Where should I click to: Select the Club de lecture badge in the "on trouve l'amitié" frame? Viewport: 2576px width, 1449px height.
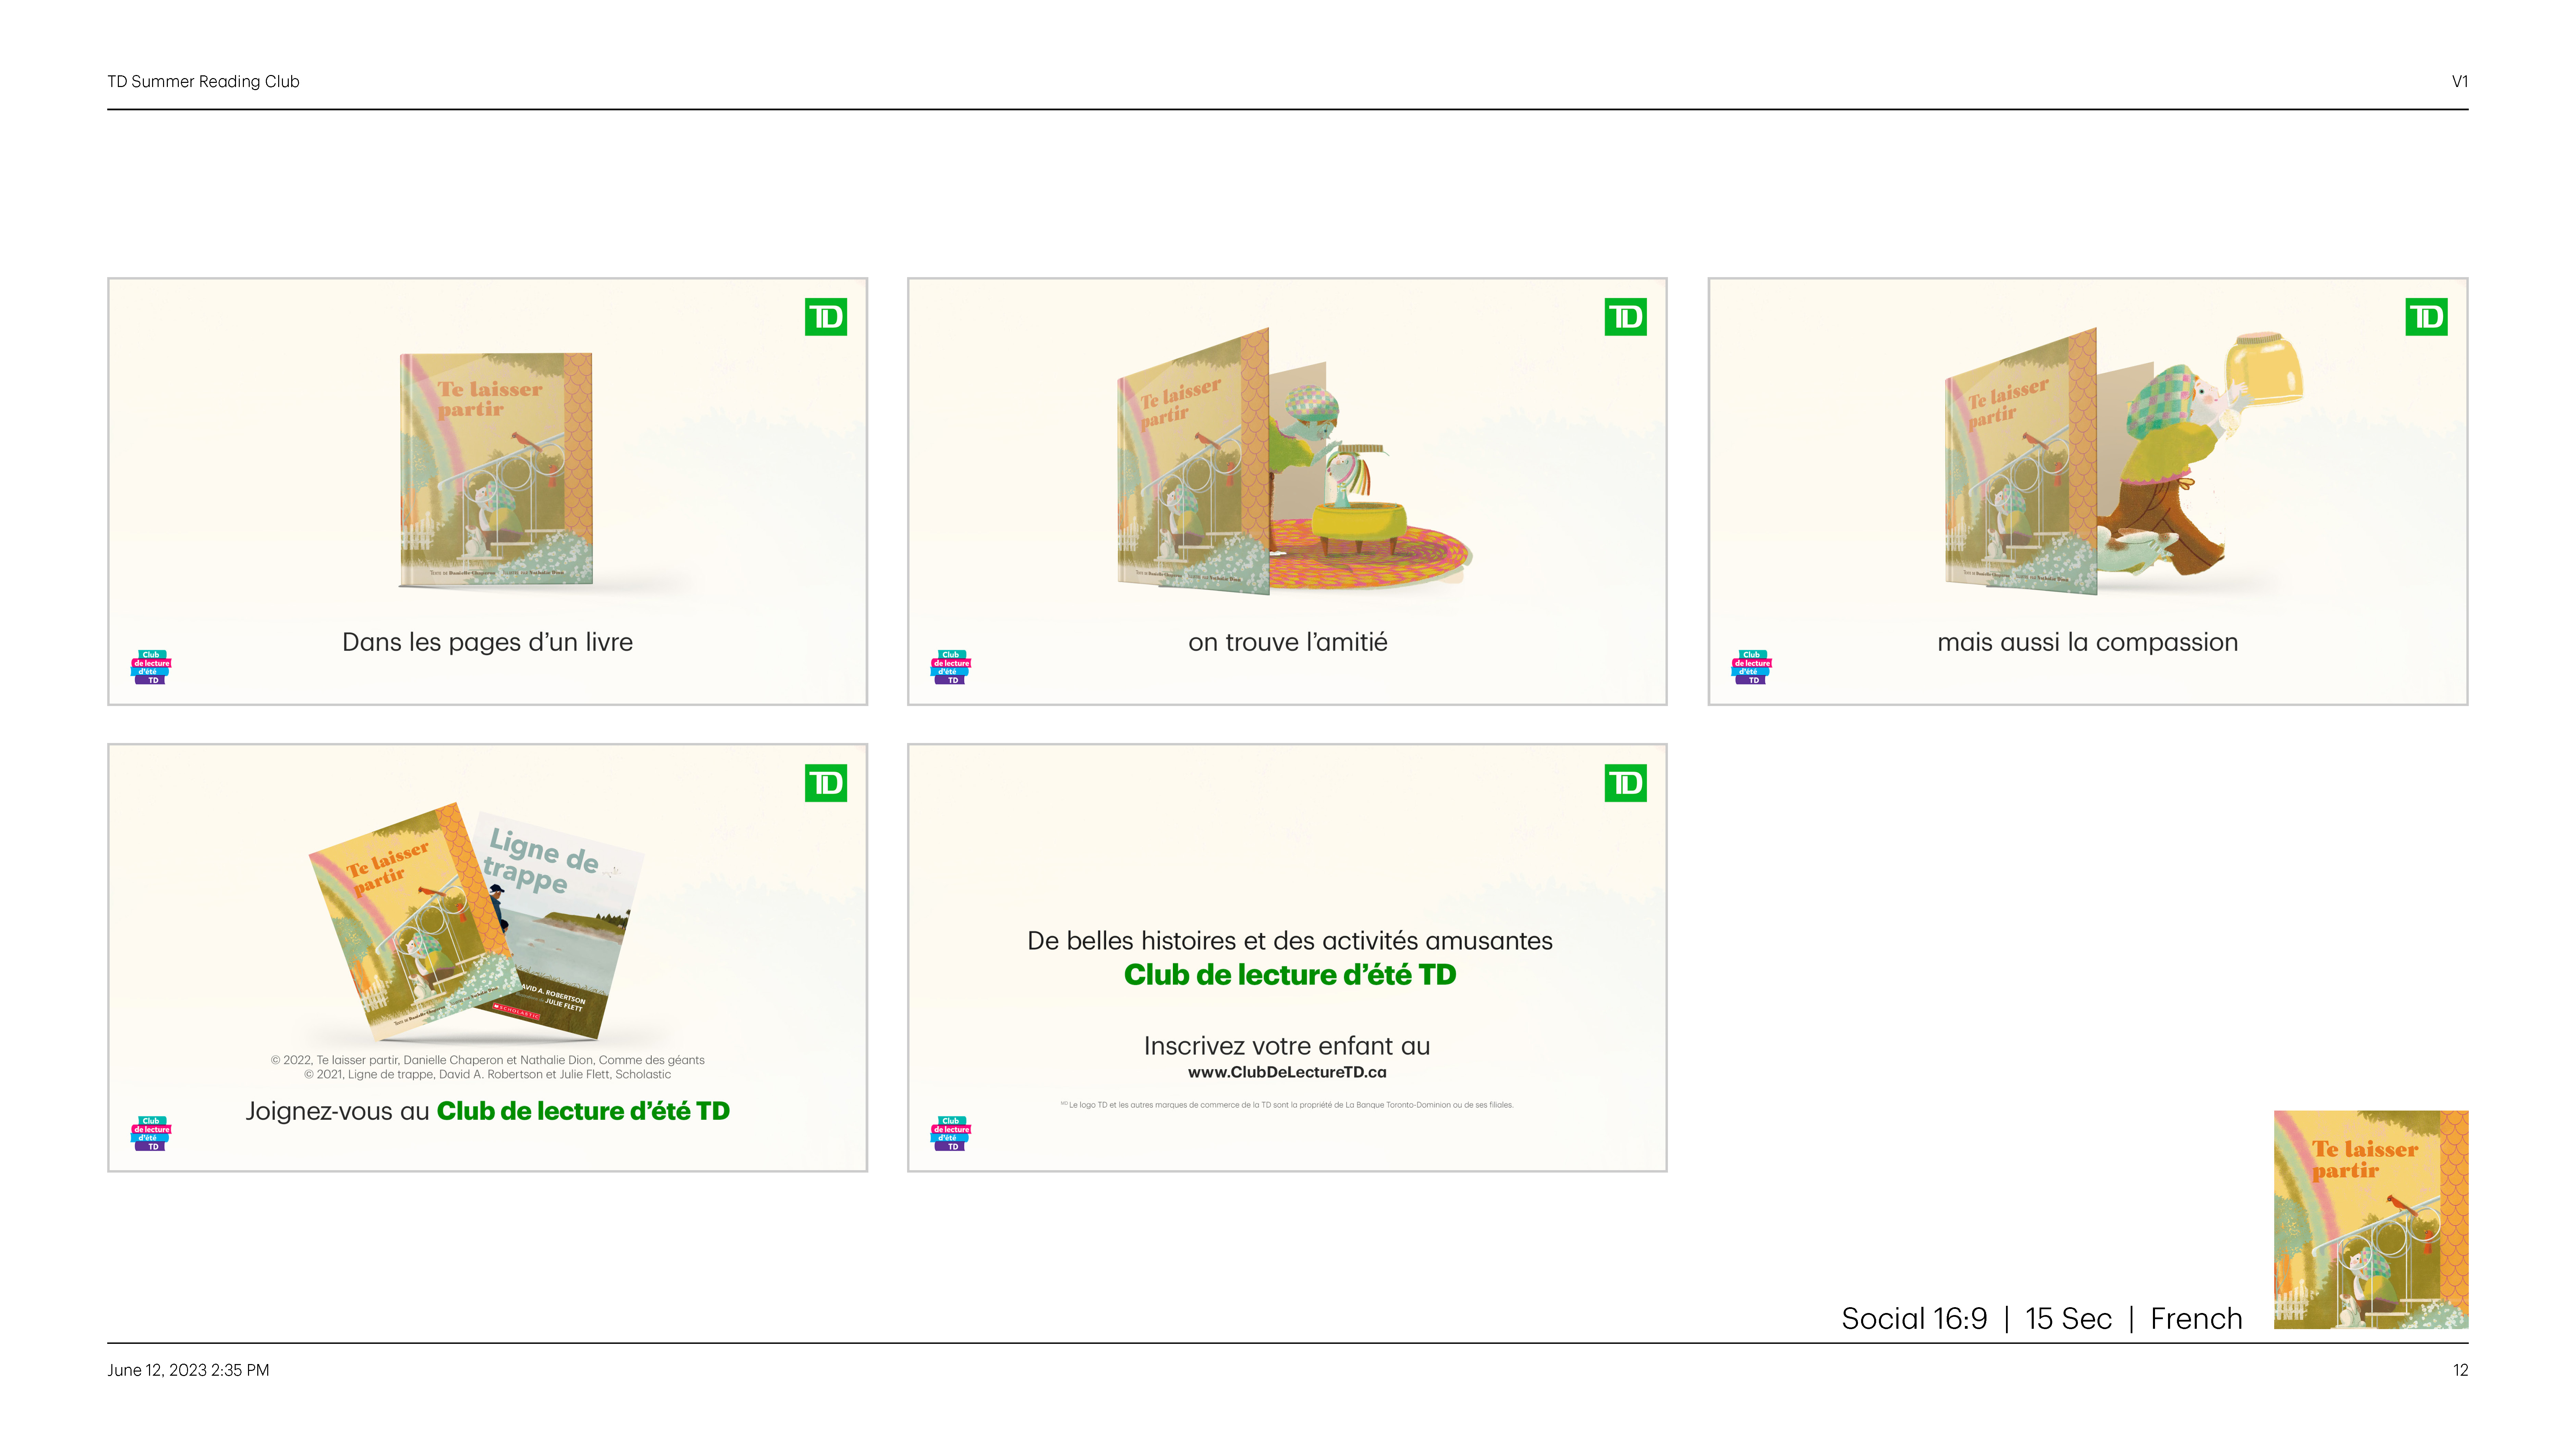pyautogui.click(x=951, y=667)
